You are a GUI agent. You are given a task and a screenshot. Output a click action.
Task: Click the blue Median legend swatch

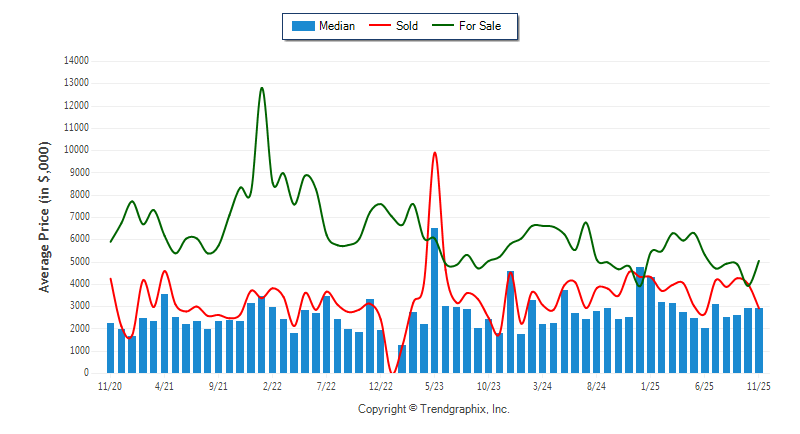[x=303, y=26]
